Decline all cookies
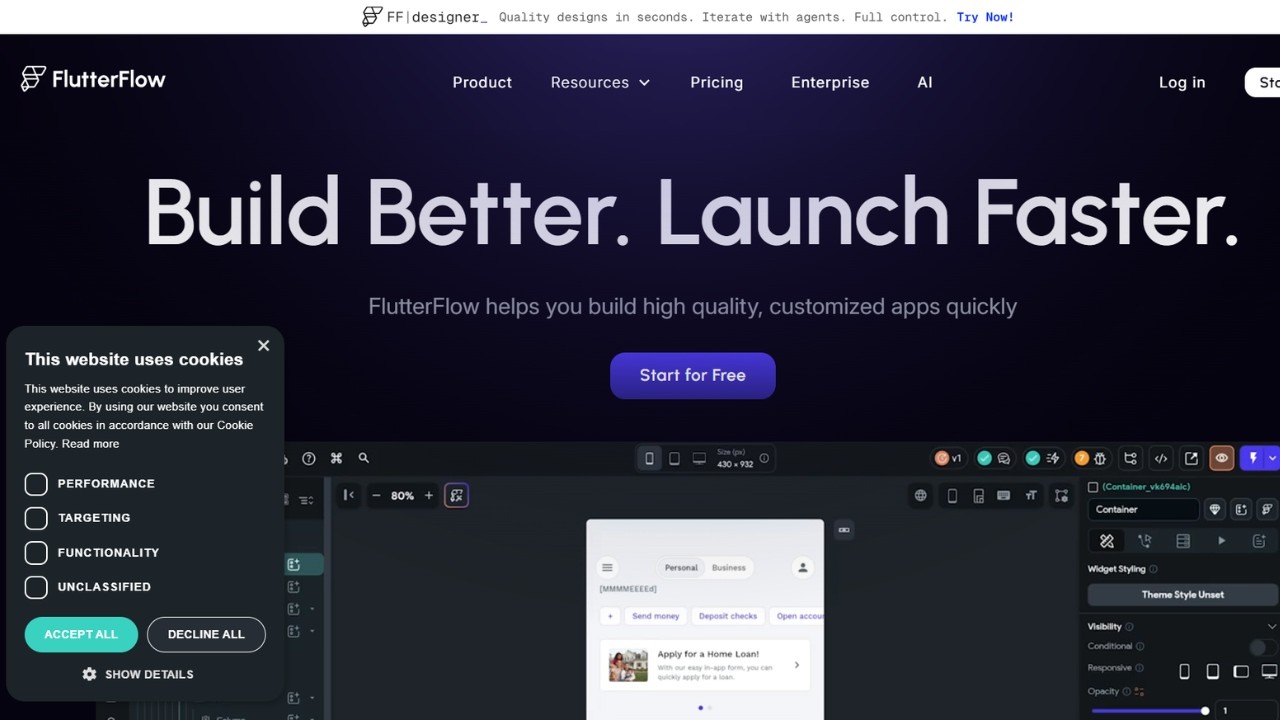 [x=206, y=634]
